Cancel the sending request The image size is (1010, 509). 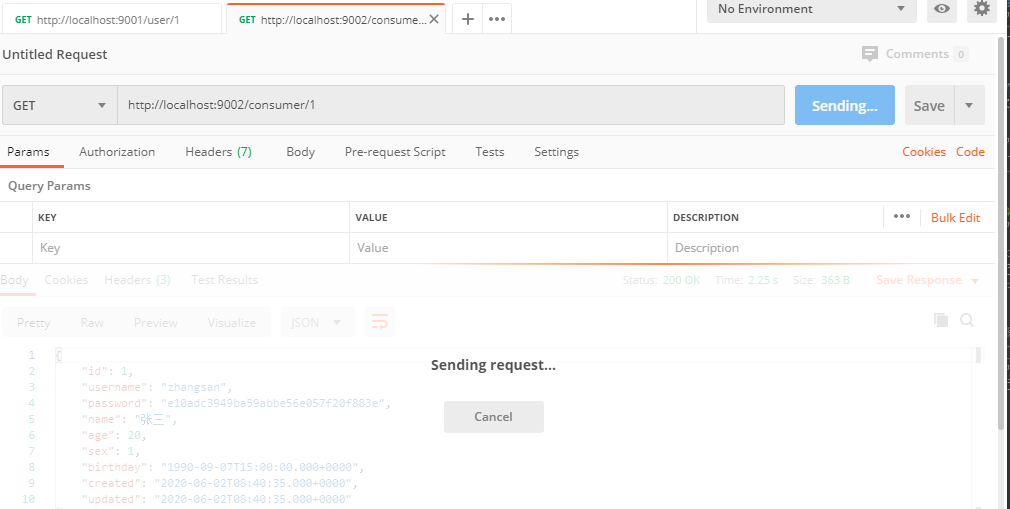[x=493, y=417]
